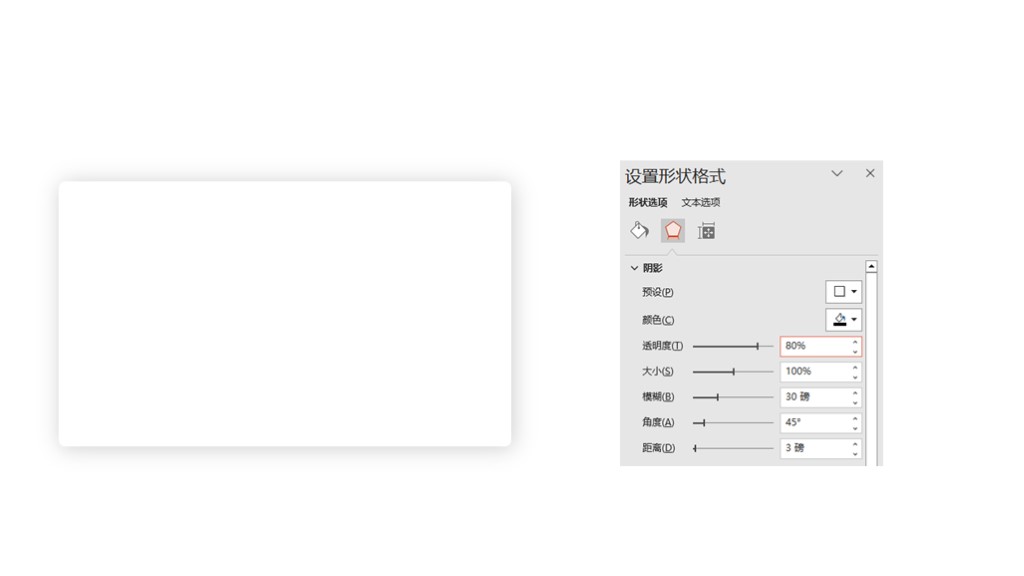Increase 模糊 with the up spinner
Viewport: 1024px width, 576px height.
[x=855, y=392]
